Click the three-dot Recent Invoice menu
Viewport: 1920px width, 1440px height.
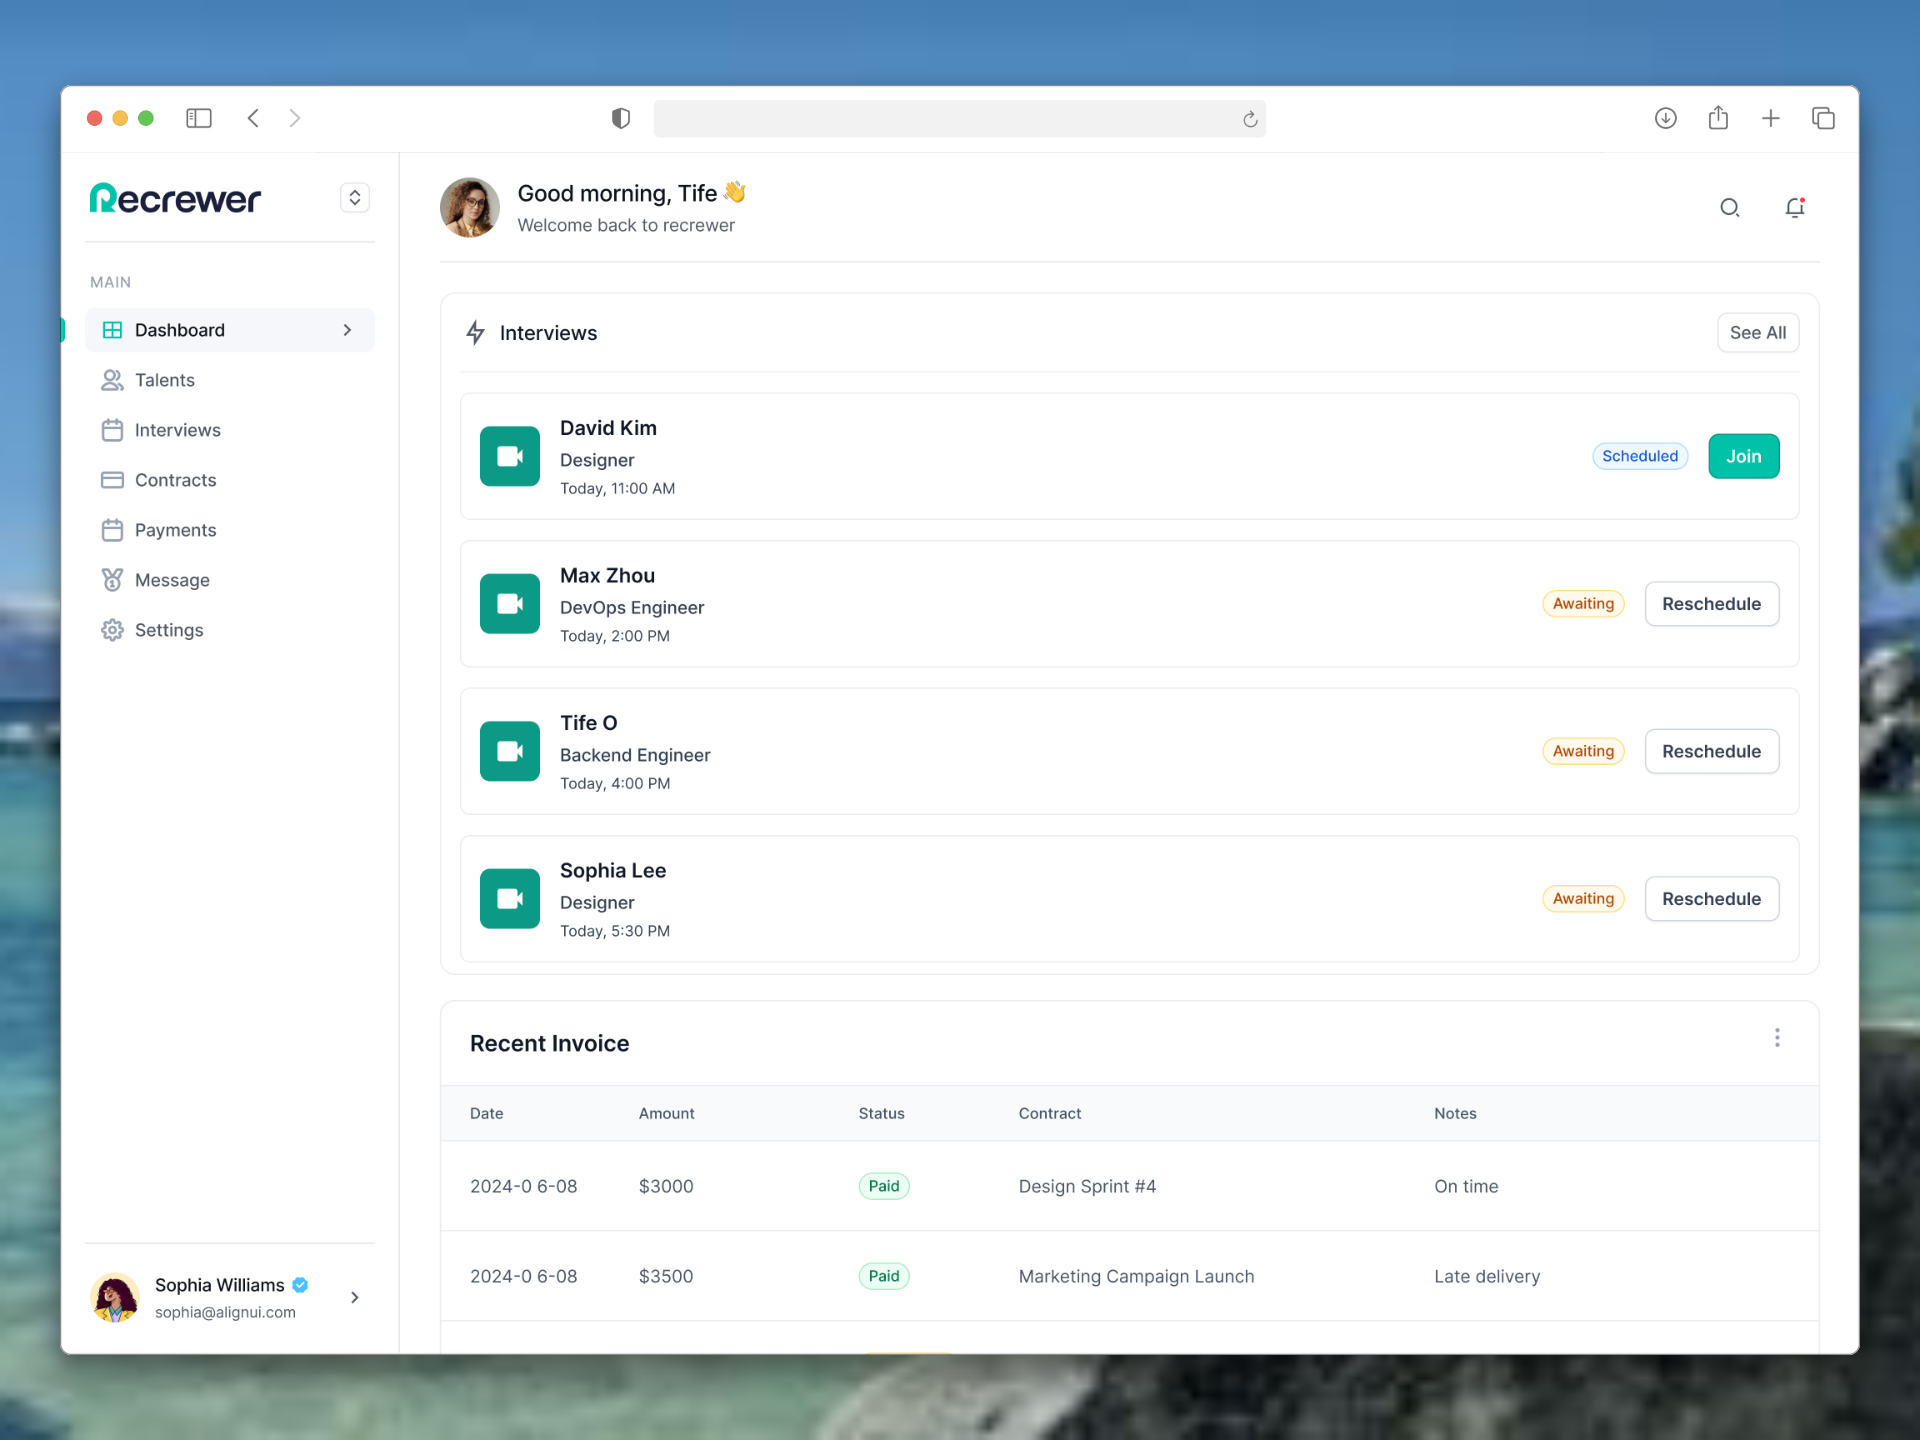click(1777, 1038)
